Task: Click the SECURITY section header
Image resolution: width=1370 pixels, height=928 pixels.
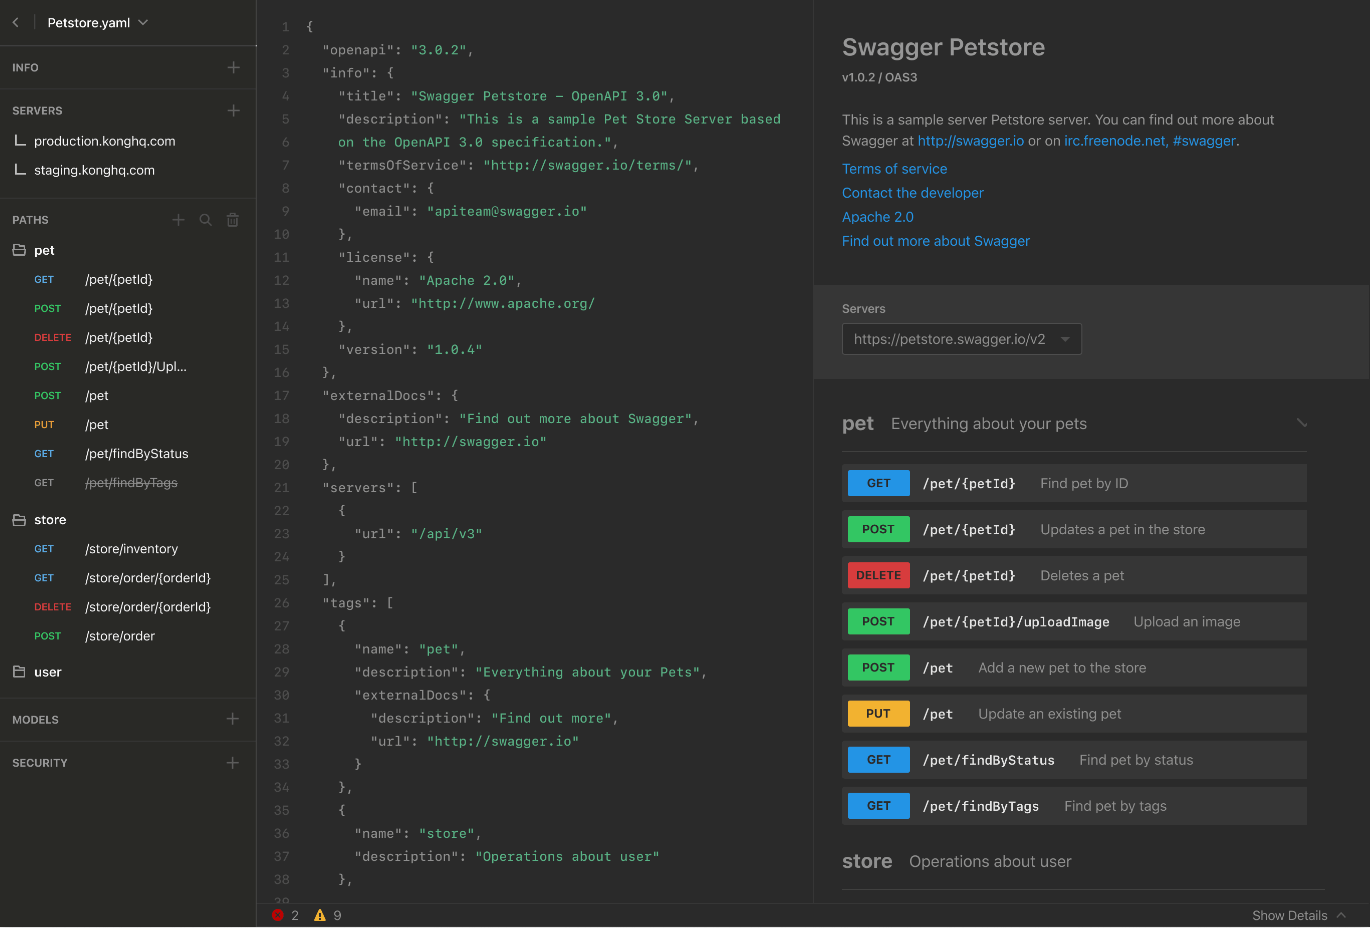Action: click(x=40, y=763)
